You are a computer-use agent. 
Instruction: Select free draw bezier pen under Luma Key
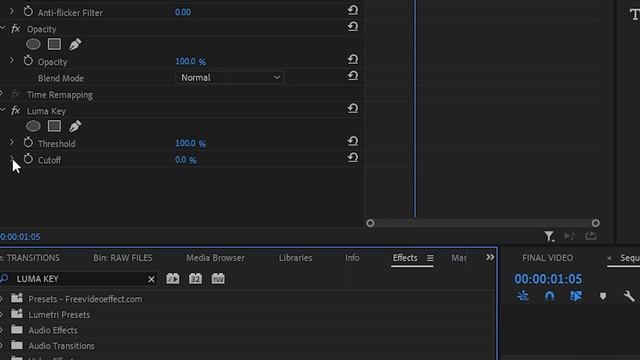[75, 126]
